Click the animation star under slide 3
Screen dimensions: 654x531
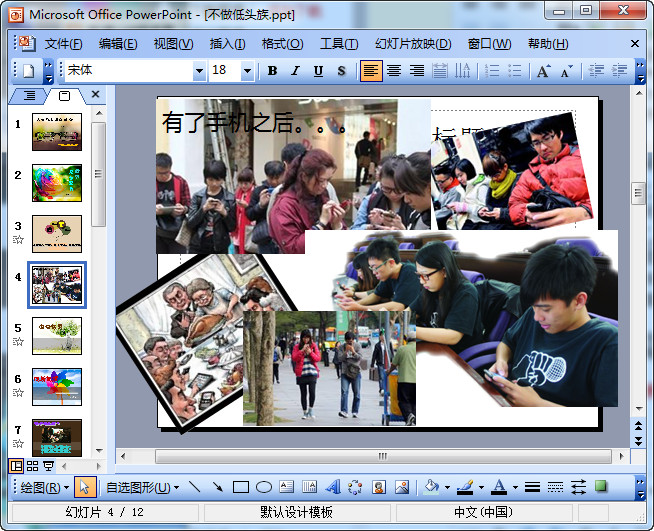pos(18,239)
